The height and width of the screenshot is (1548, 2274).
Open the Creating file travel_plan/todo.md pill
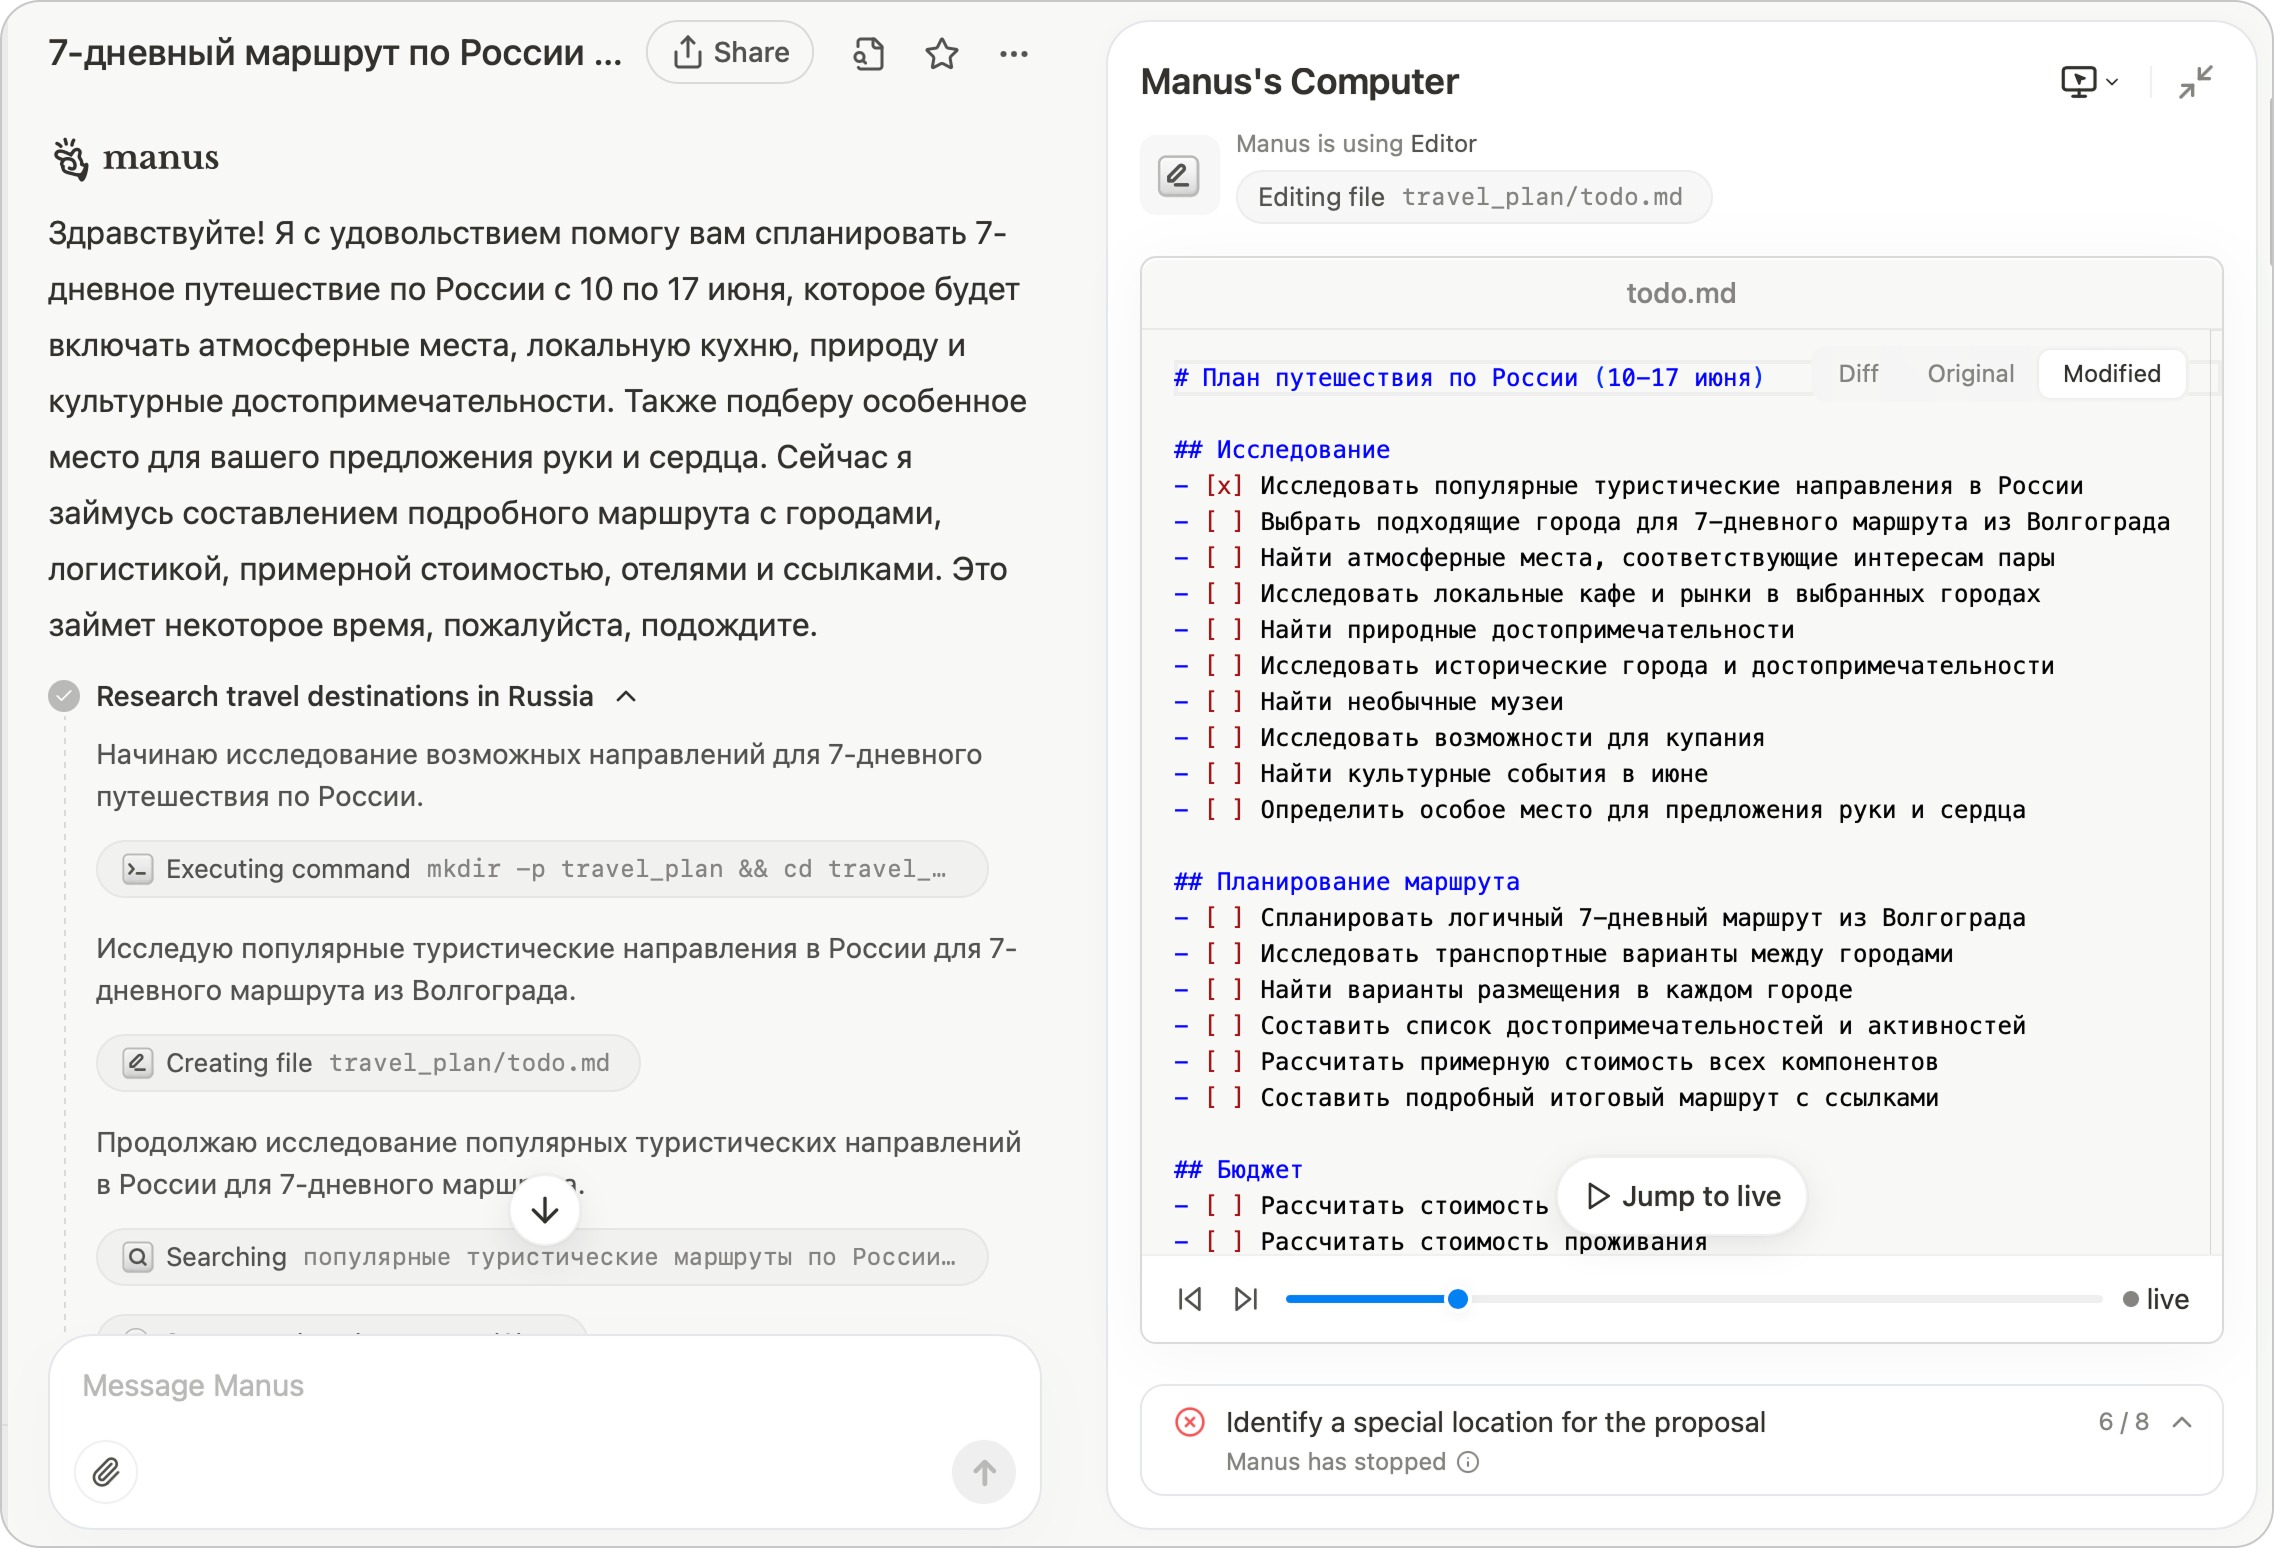368,1062
